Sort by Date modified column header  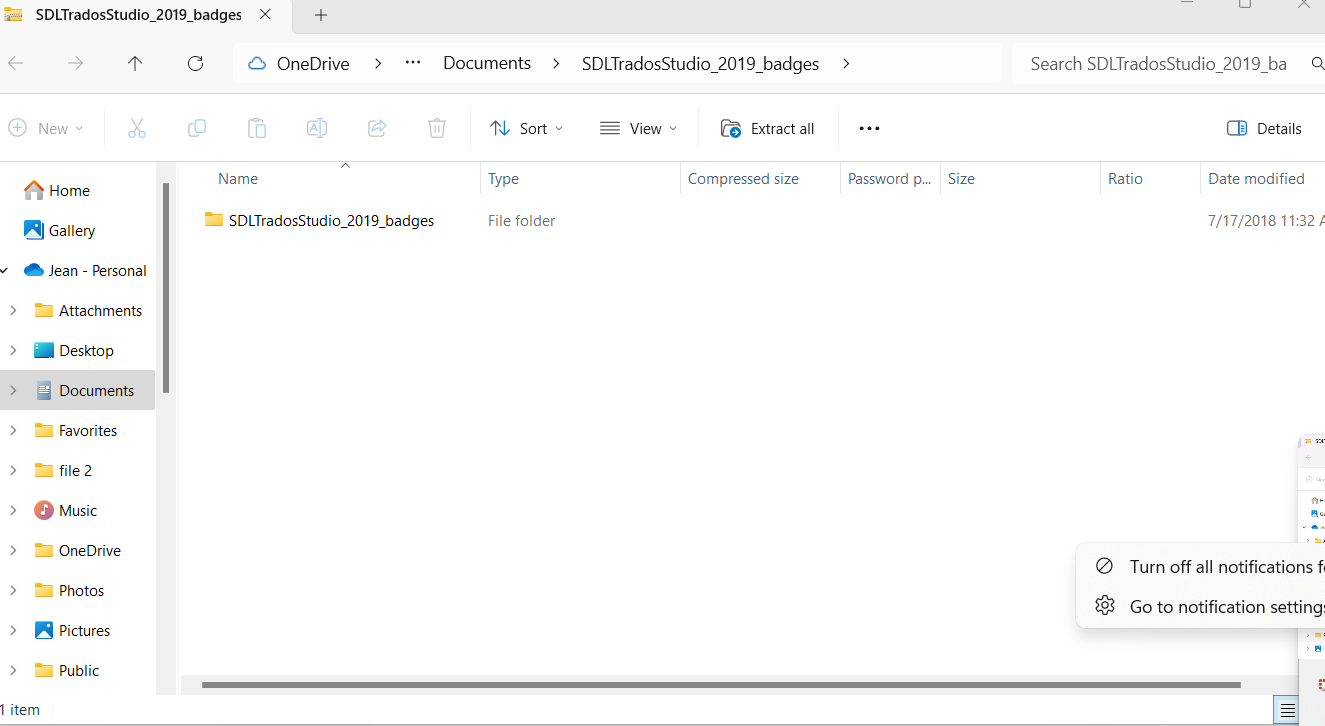(x=1256, y=179)
